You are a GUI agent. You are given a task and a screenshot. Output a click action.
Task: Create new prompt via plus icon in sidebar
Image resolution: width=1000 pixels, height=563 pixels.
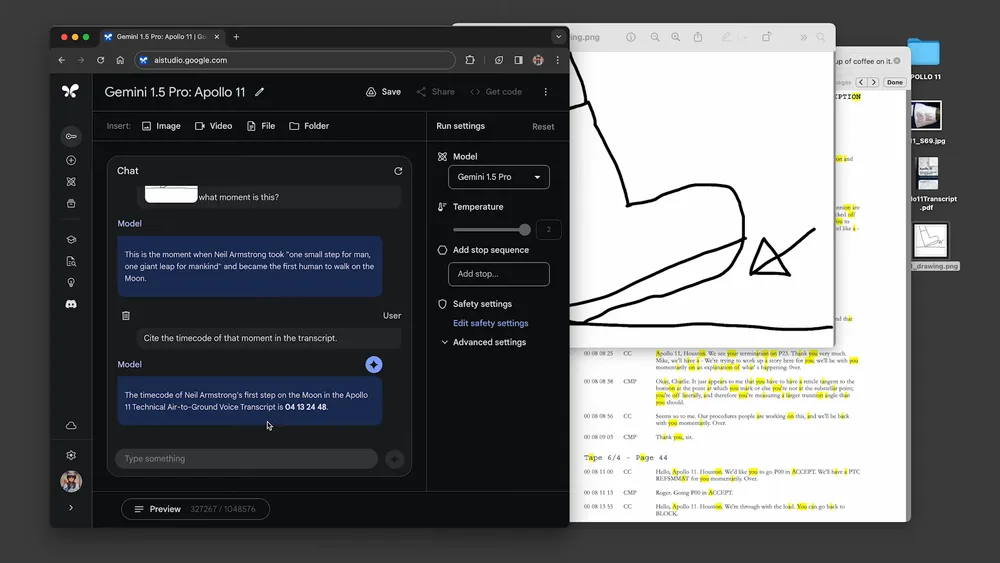71,160
